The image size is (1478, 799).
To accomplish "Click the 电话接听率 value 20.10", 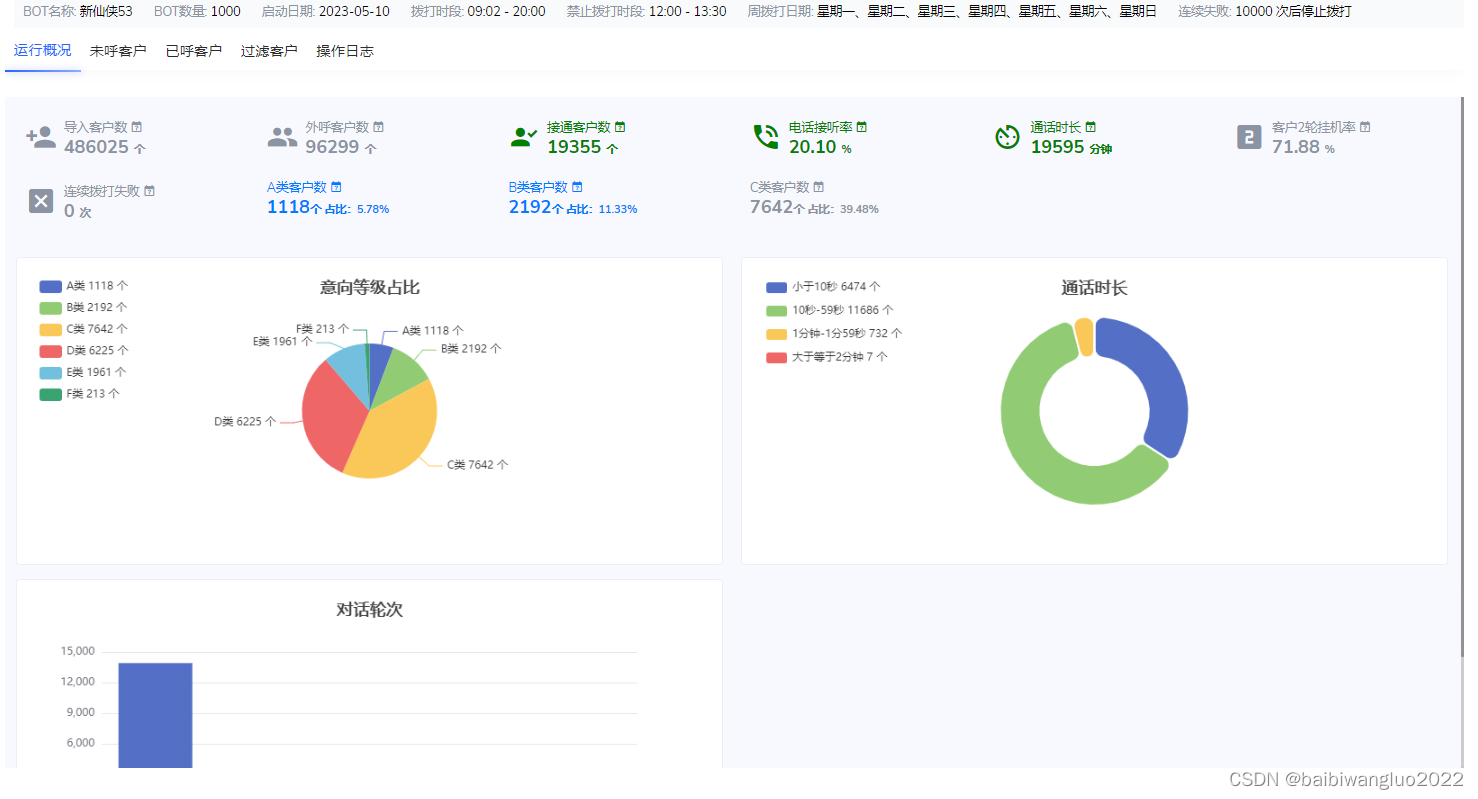I will 812,147.
